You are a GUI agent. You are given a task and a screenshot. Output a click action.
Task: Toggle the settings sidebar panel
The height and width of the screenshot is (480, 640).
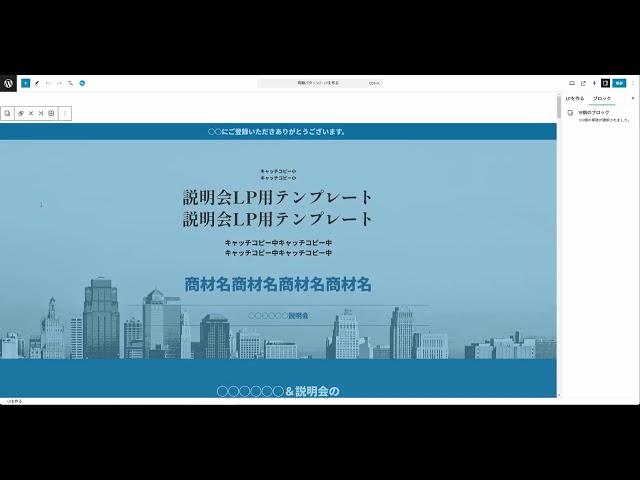tap(605, 83)
